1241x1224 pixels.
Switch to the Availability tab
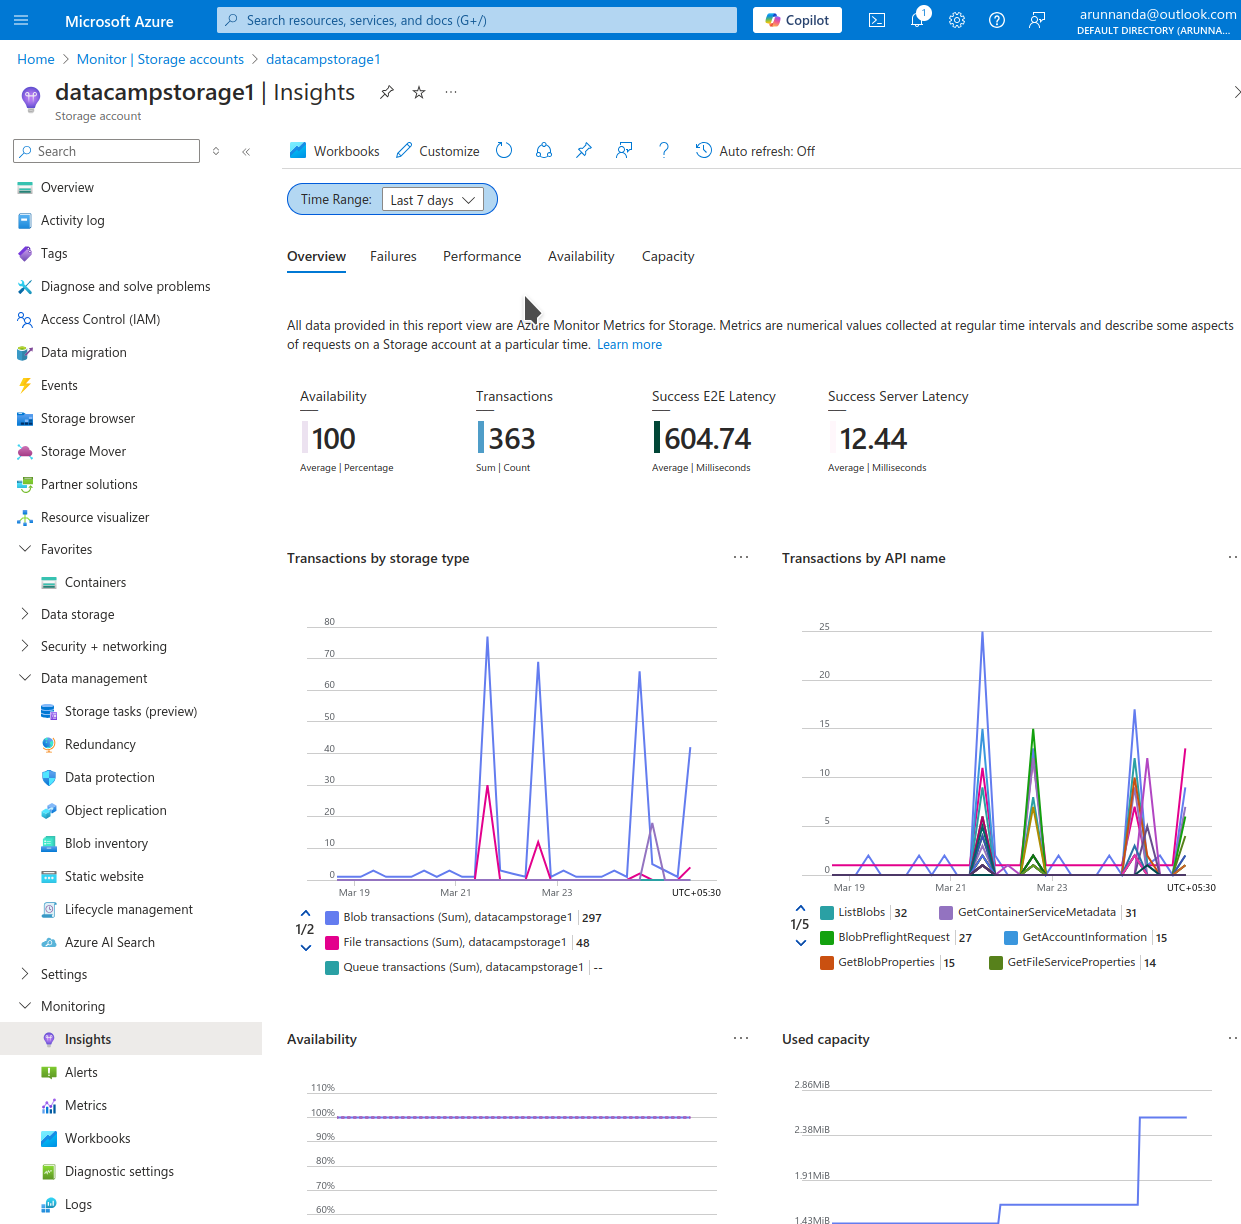[x=581, y=256]
